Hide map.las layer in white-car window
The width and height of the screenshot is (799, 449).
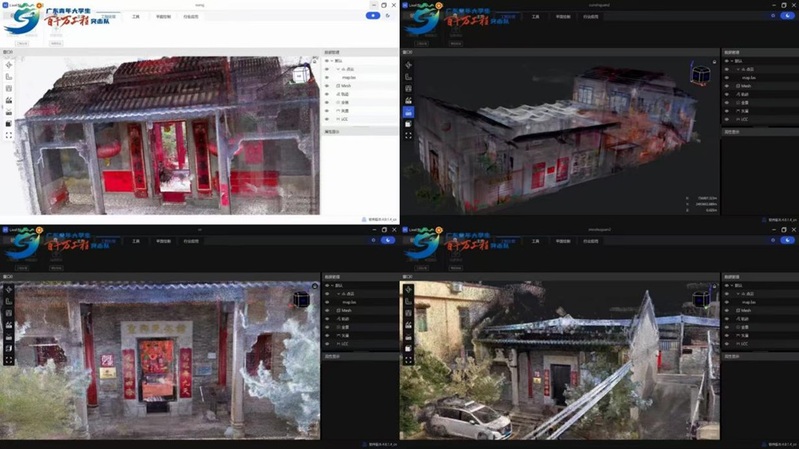727,302
